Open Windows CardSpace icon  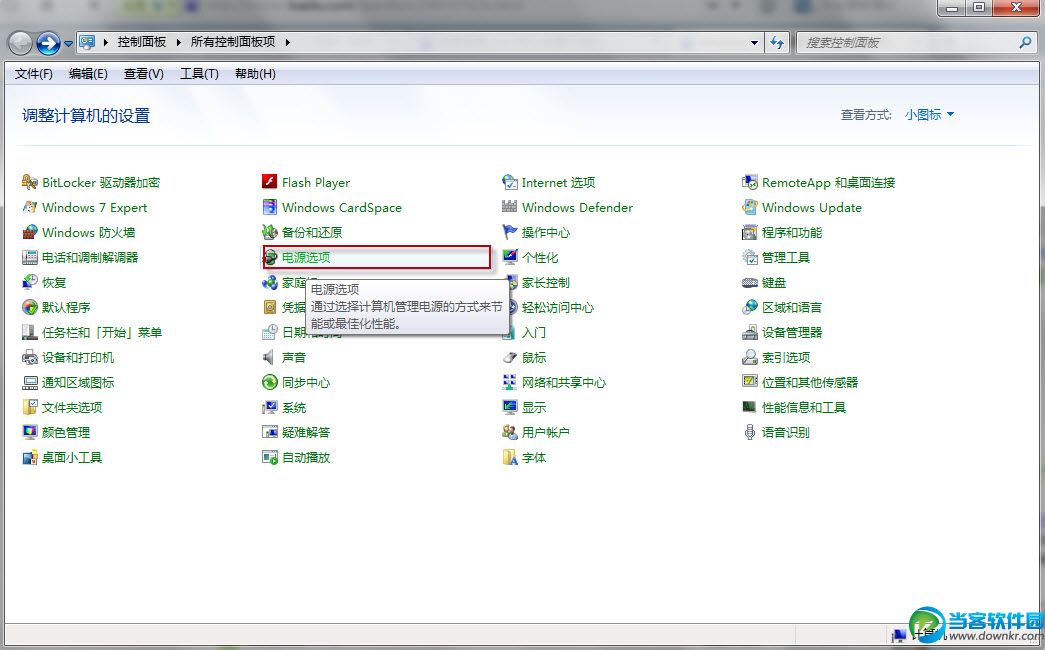click(x=269, y=207)
